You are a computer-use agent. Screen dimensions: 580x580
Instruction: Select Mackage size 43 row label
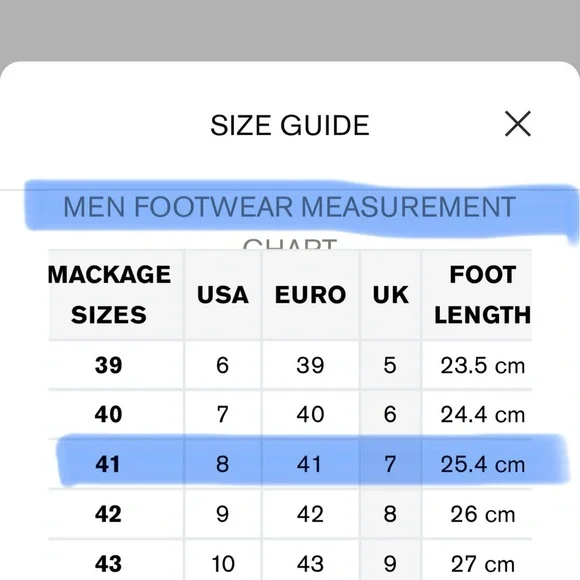pos(108,564)
